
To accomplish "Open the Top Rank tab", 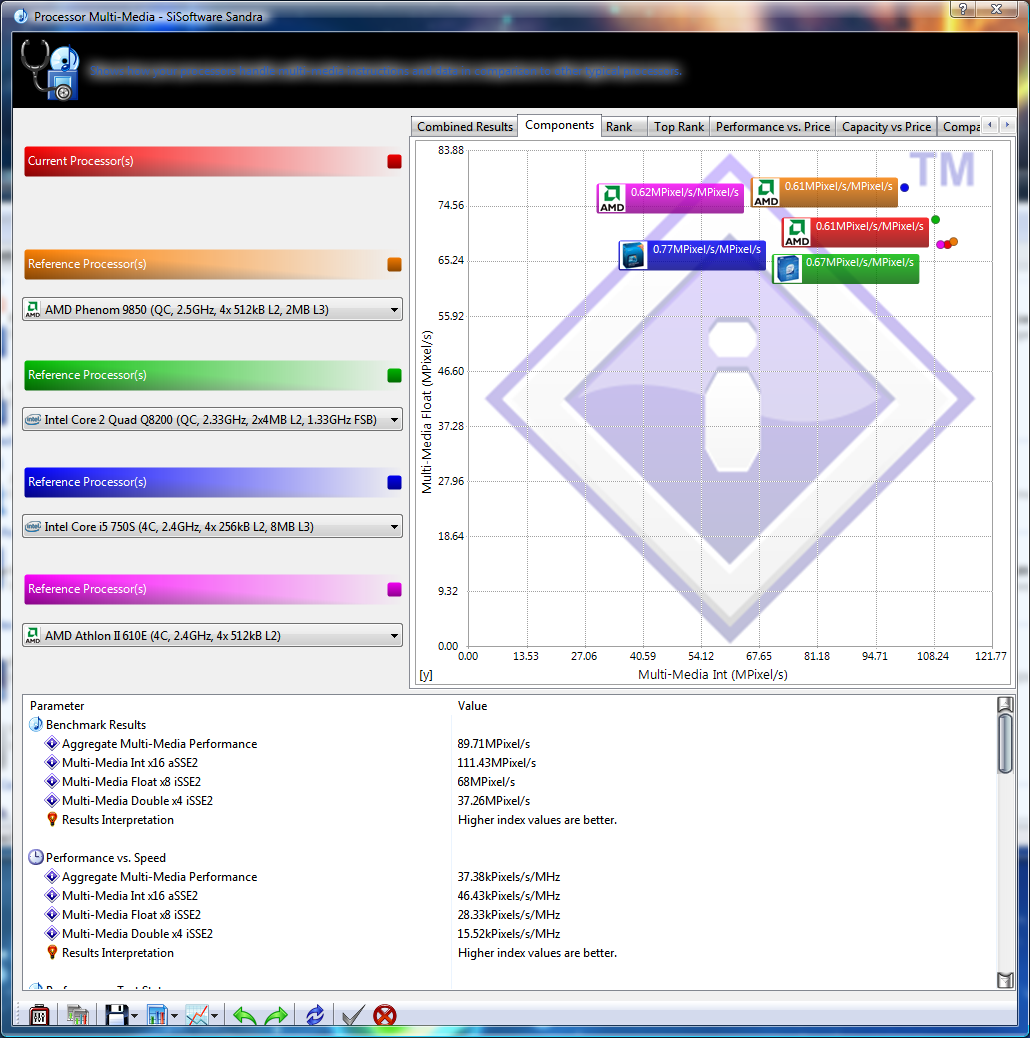I will (679, 126).
